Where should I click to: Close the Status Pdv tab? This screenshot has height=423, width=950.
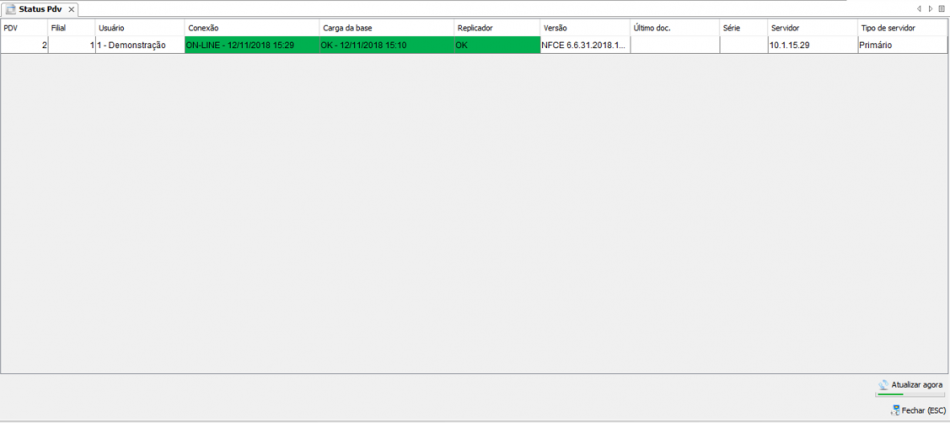pyautogui.click(x=71, y=9)
